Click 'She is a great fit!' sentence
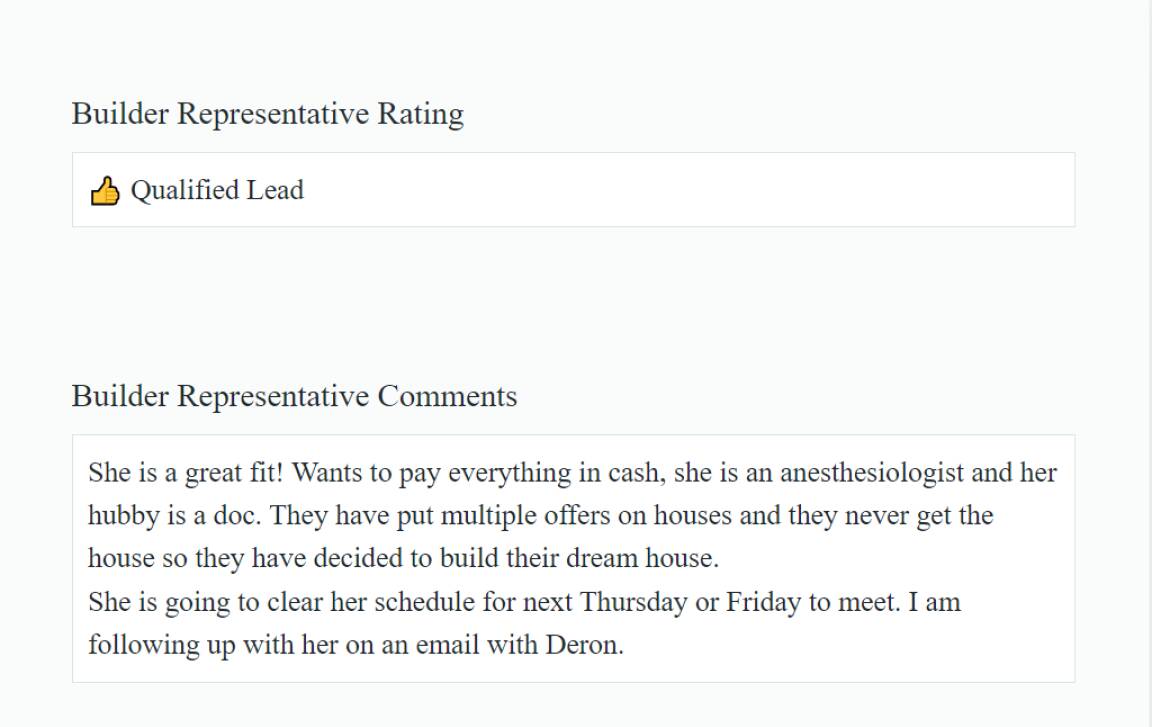The width and height of the screenshot is (1152, 727). coord(185,472)
